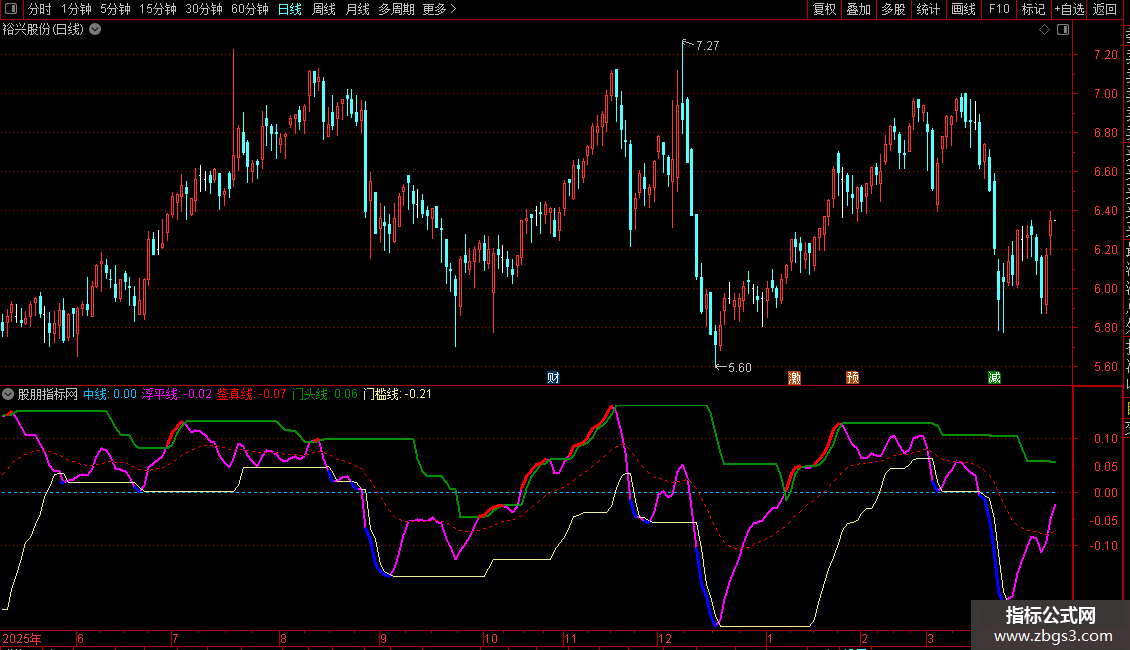This screenshot has height=650, width=1130.
Task: Open the 画线 drawing tools
Action: click(x=963, y=10)
